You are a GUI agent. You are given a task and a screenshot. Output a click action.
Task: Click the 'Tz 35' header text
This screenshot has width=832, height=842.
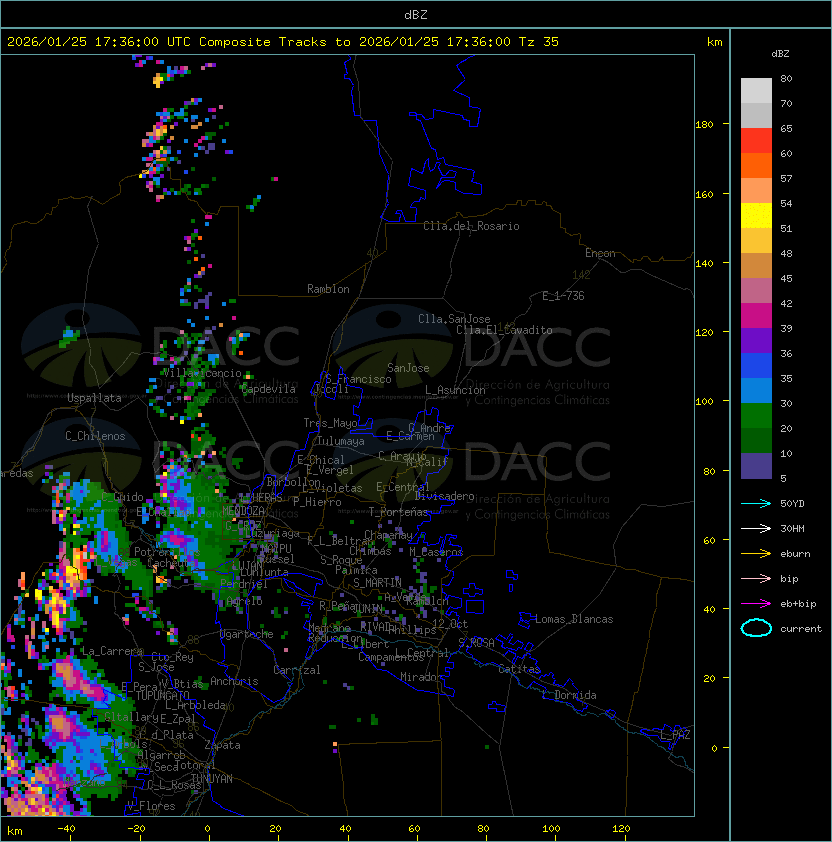(x=539, y=42)
